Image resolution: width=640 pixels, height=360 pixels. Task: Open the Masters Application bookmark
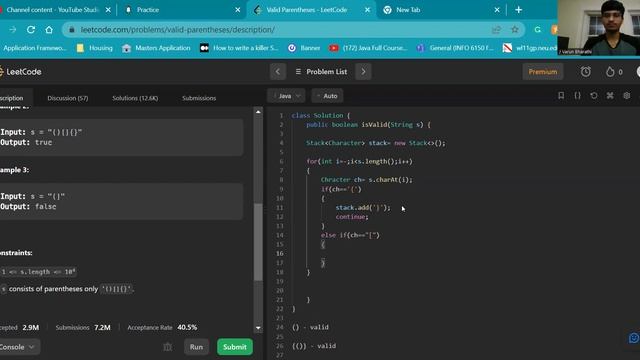tap(157, 48)
